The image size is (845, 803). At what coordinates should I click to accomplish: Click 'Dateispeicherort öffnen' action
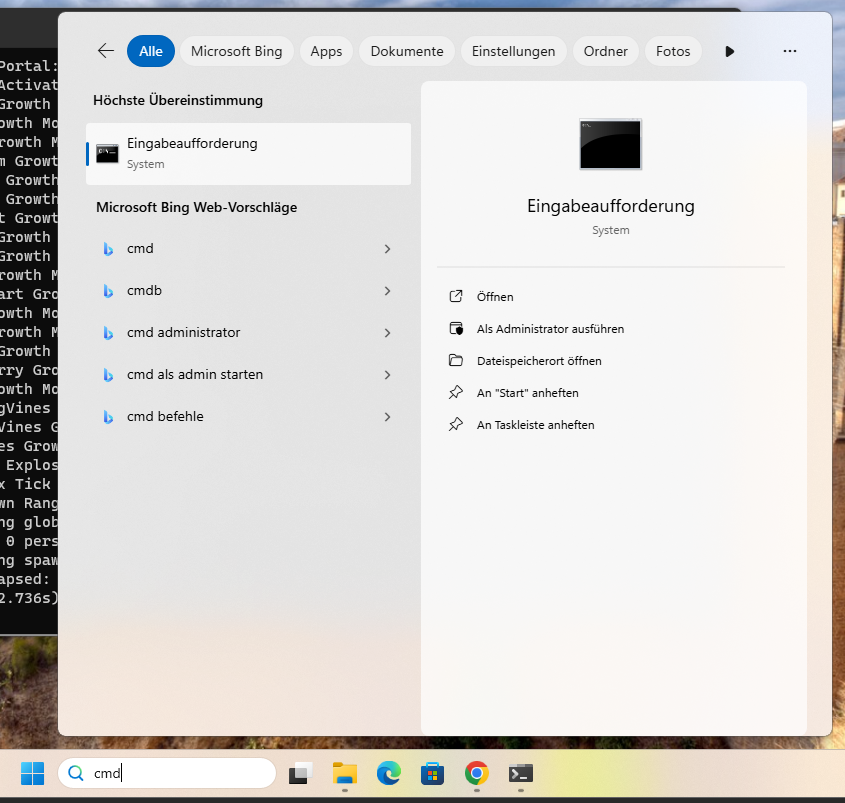click(x=539, y=361)
